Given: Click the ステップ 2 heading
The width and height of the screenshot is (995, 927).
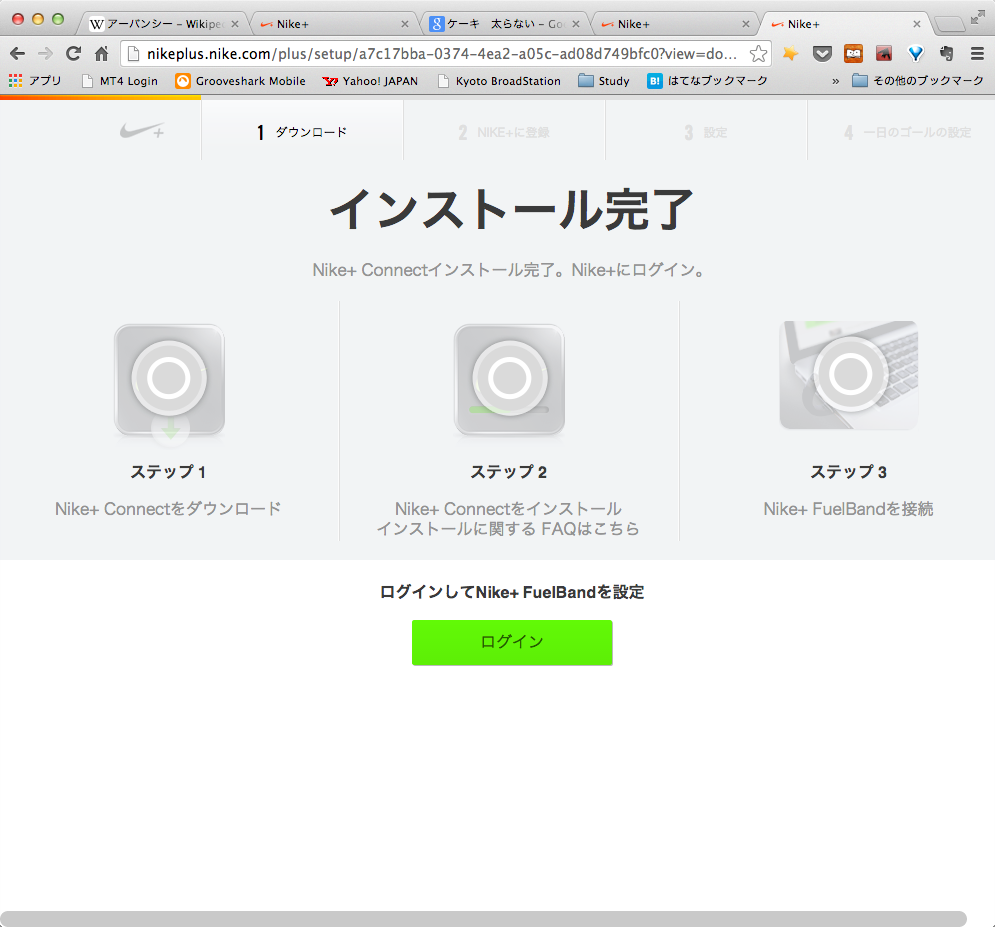Looking at the screenshot, I should [508, 471].
